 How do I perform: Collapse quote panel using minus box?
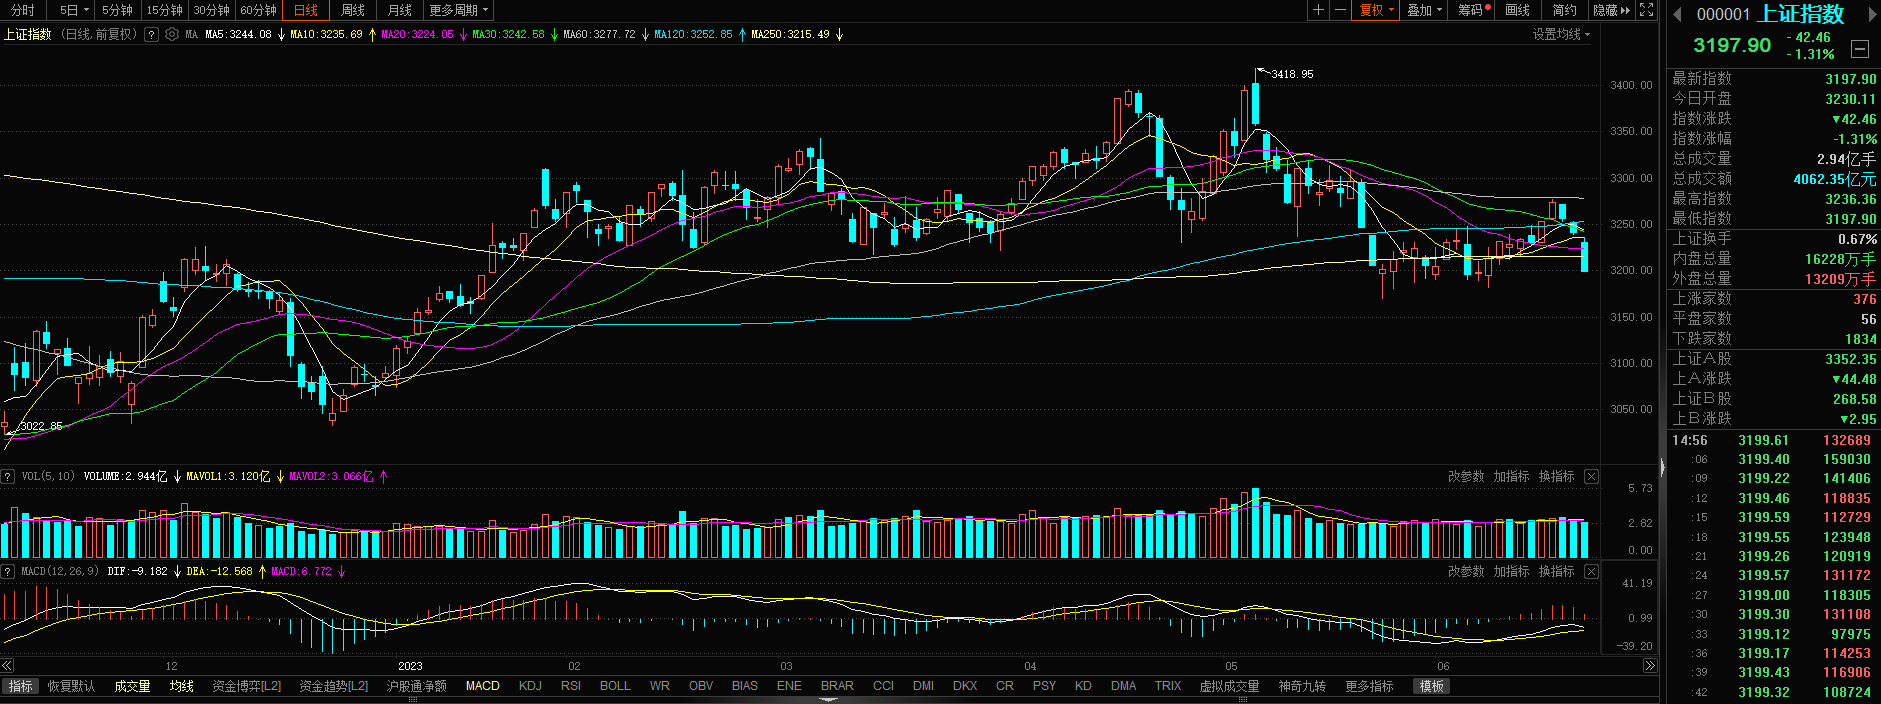(1859, 48)
